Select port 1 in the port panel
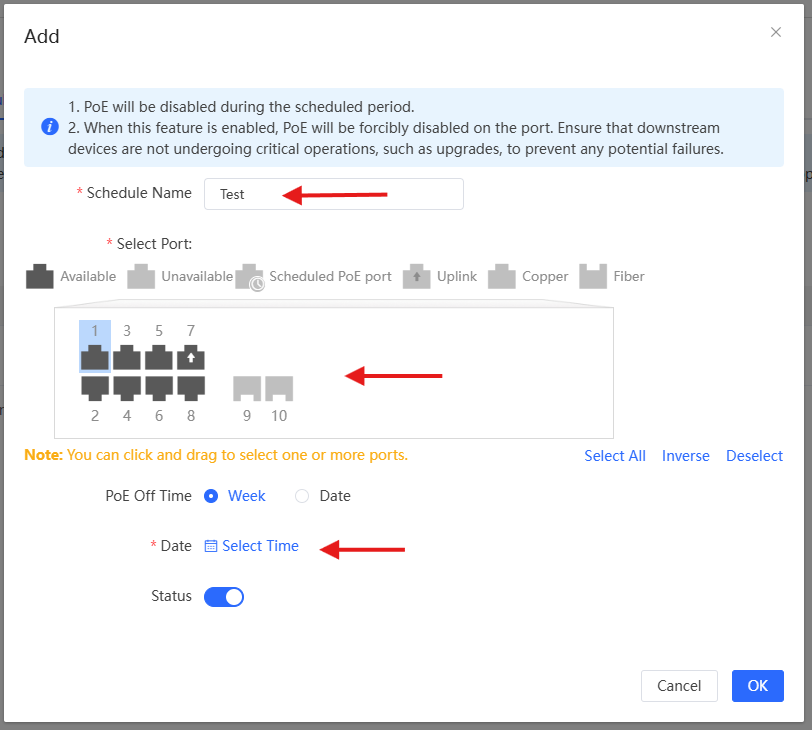 pos(95,358)
